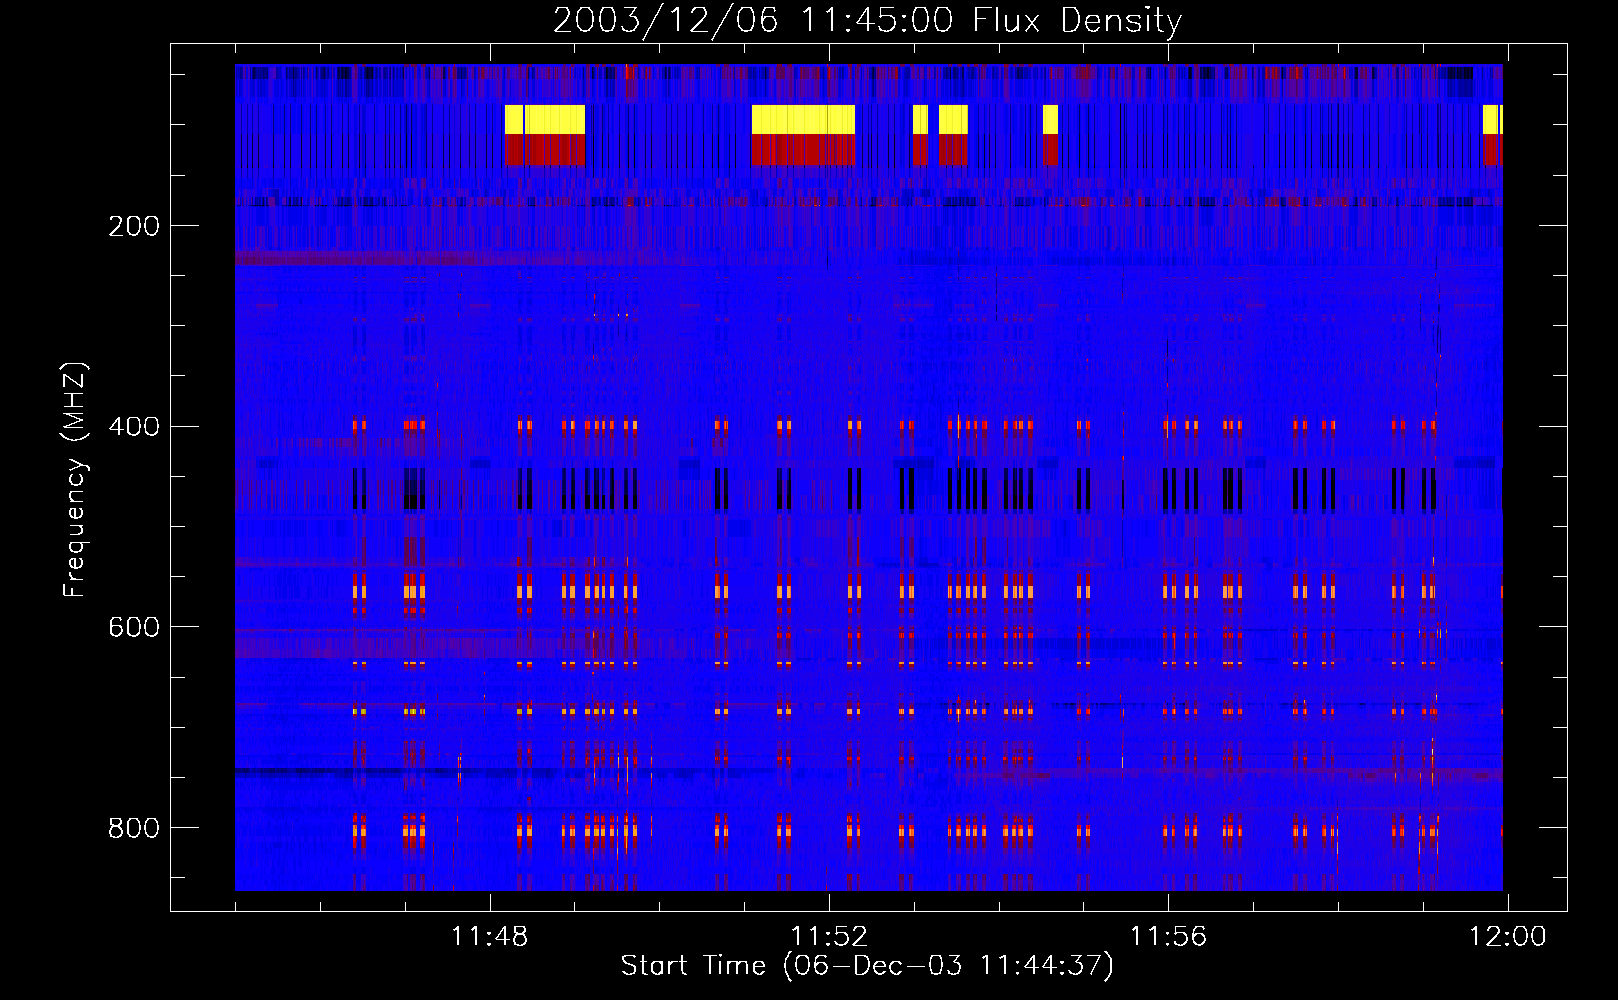Click the 11:56 time tick label
Screen dimensions: 1618x1000
click(x=1168, y=937)
